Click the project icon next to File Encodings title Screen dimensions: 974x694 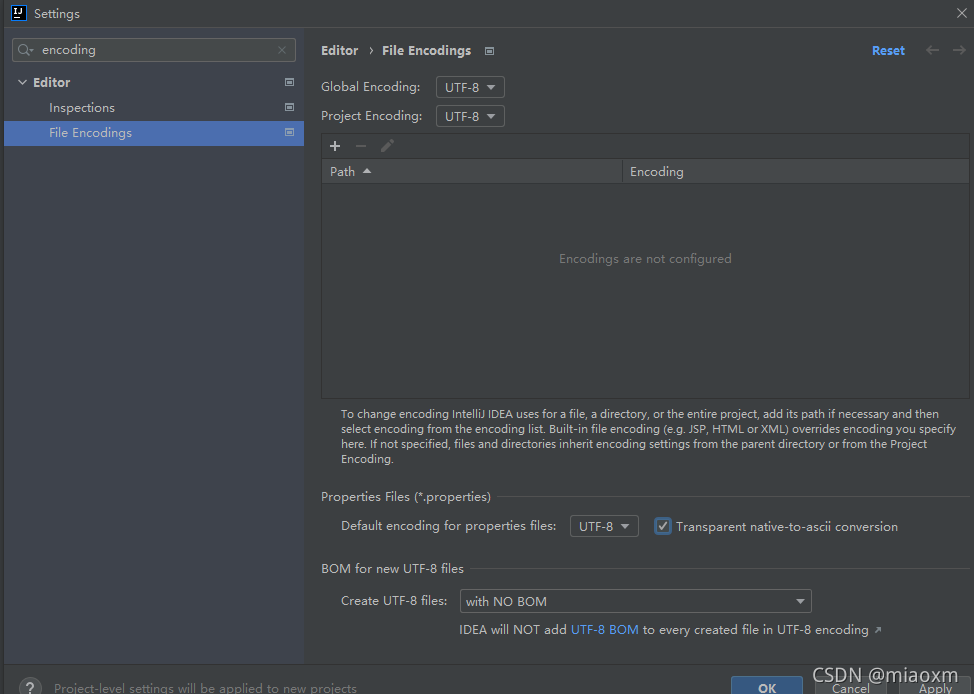click(489, 51)
